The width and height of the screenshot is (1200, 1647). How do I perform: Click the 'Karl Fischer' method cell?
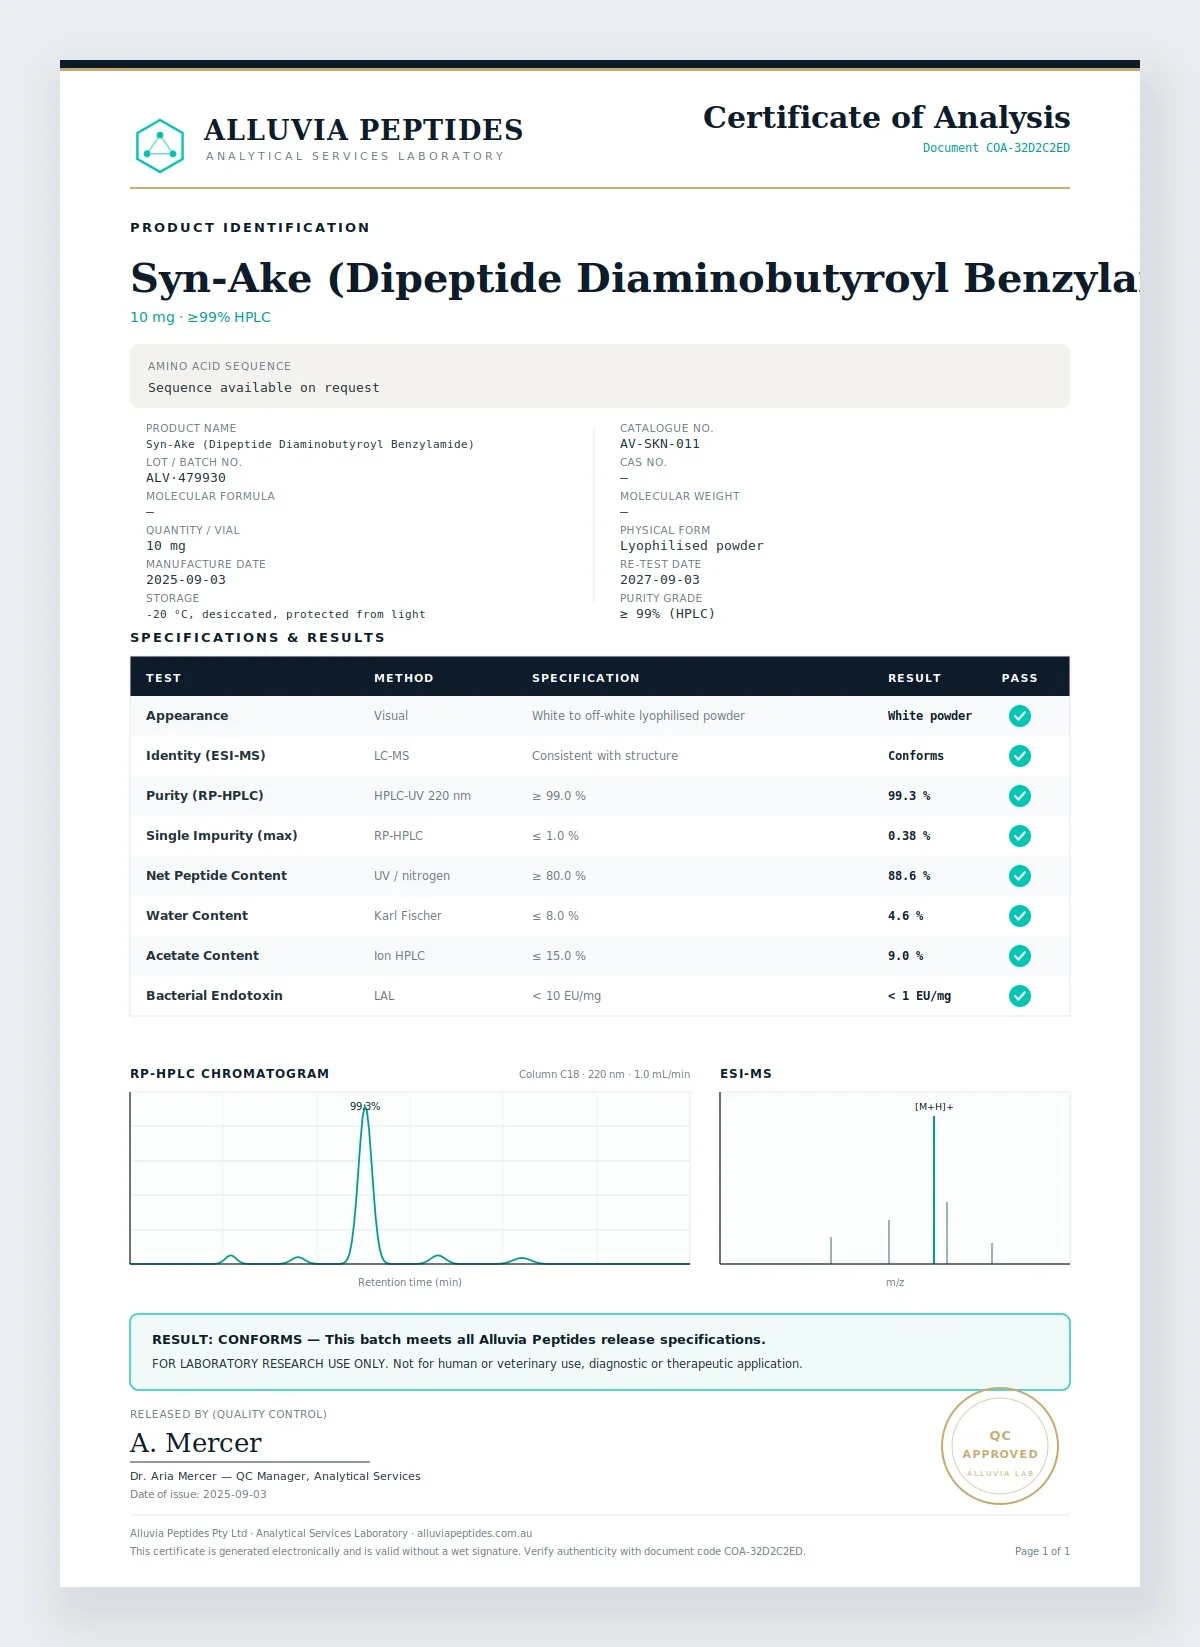(x=408, y=916)
